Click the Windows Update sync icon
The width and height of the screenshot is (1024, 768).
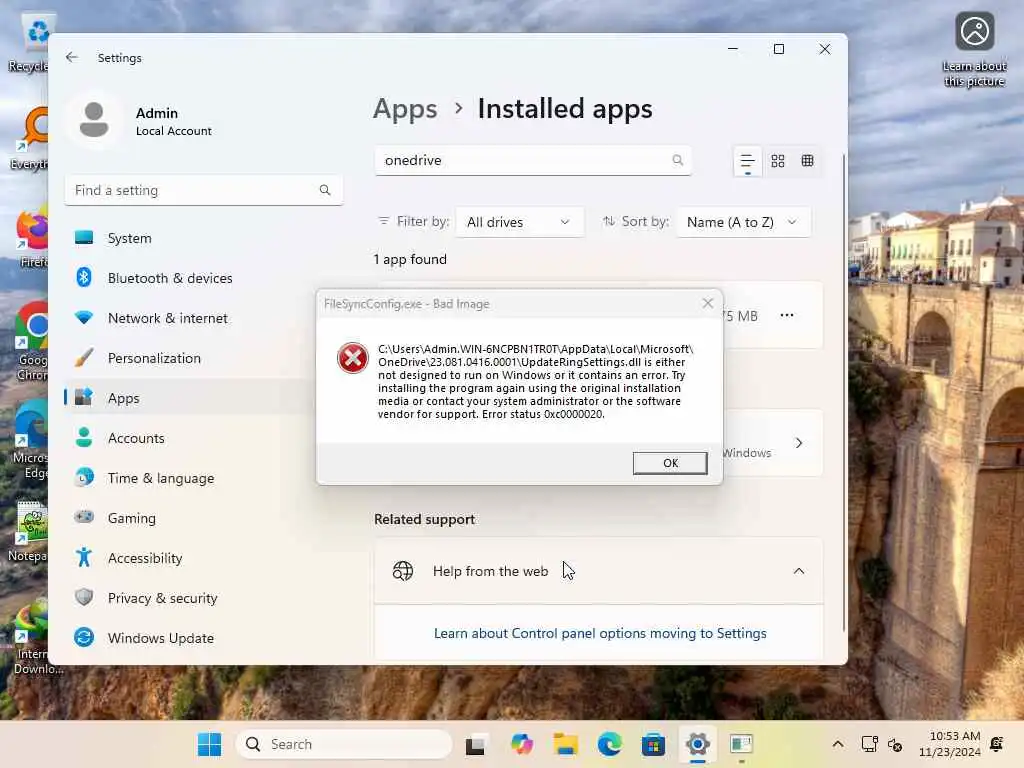84,637
